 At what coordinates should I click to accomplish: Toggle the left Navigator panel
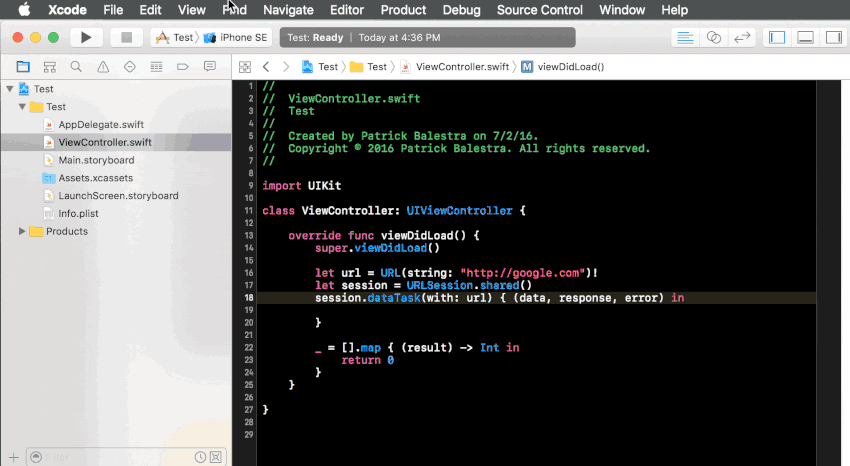point(777,37)
